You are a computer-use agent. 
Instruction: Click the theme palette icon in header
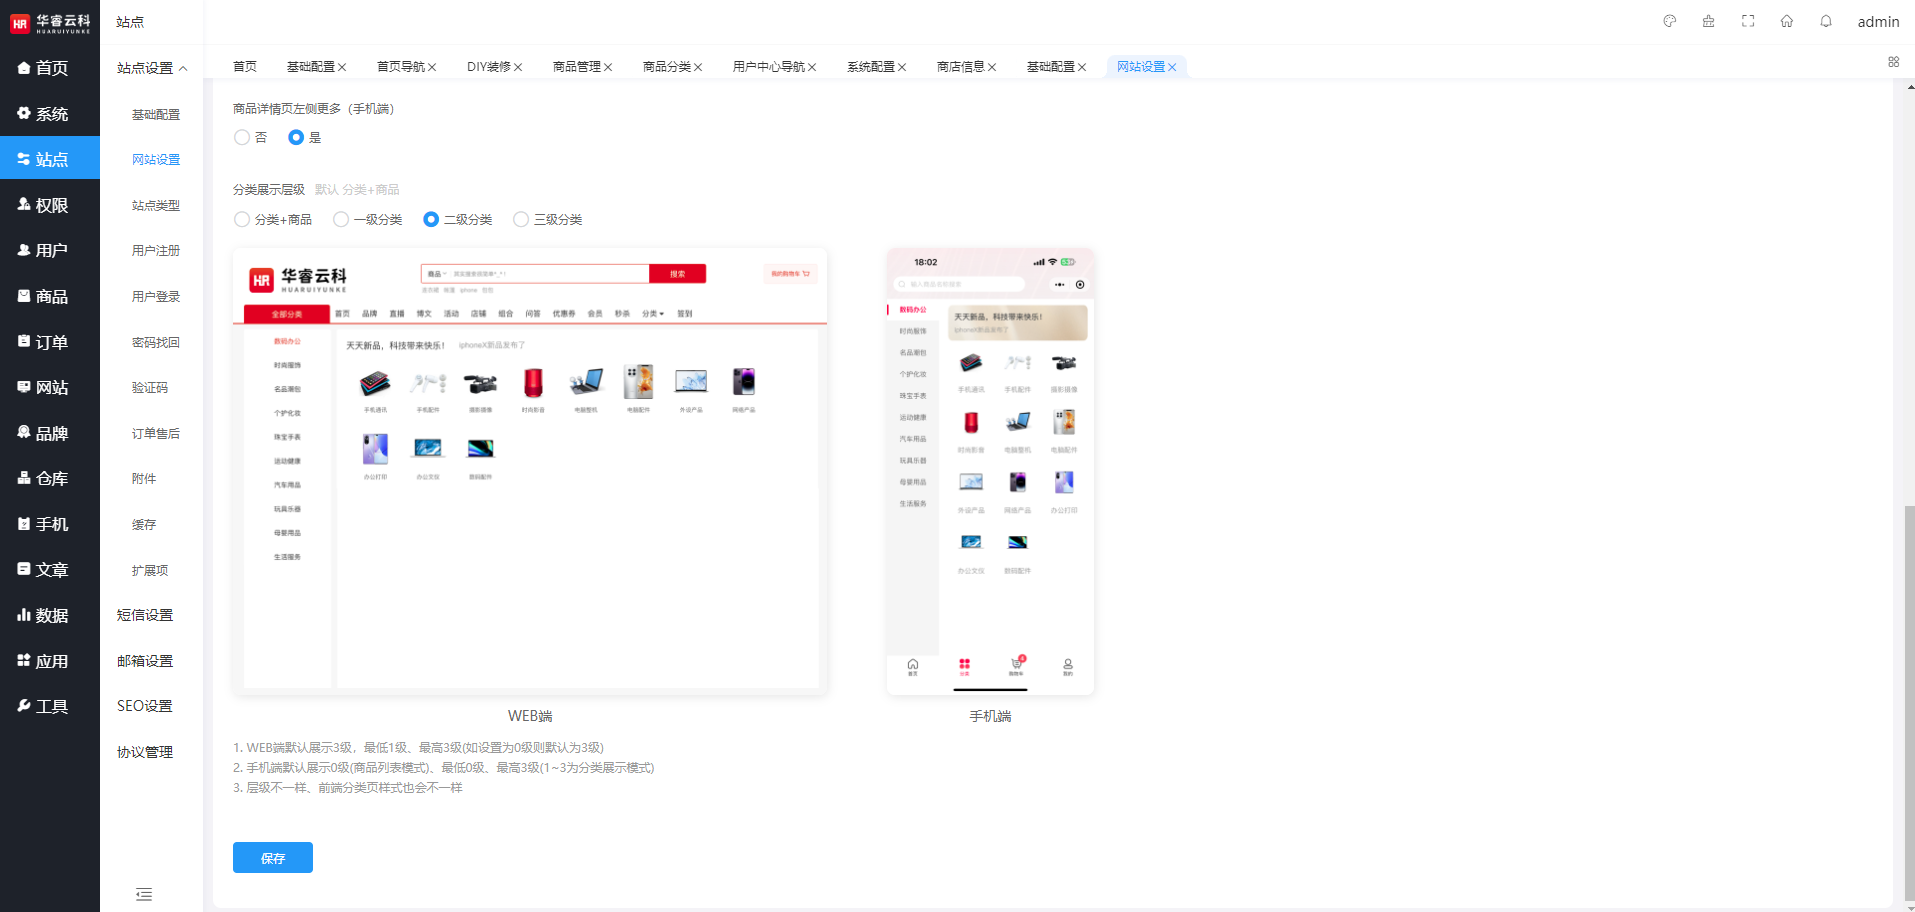coord(1669,21)
